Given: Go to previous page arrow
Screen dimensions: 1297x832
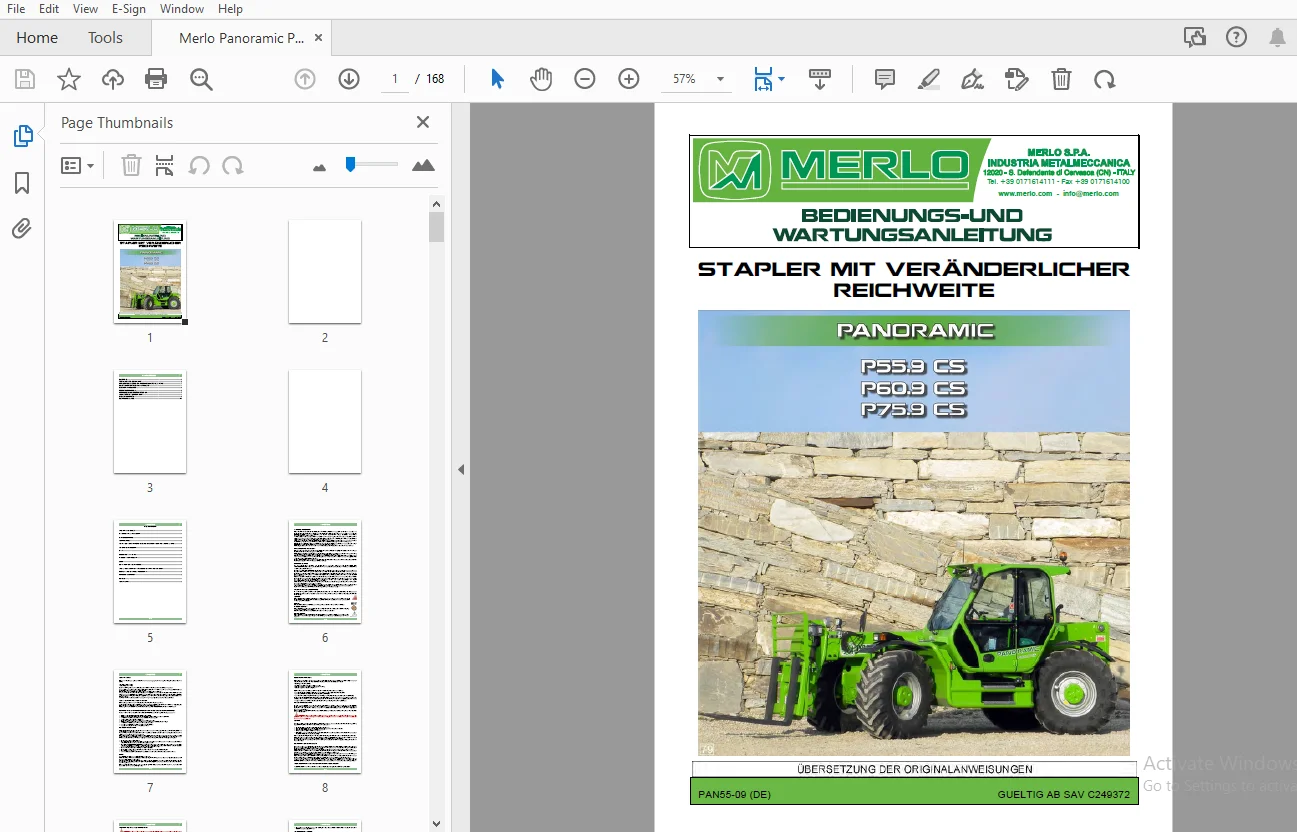Looking at the screenshot, I should pyautogui.click(x=305, y=79).
